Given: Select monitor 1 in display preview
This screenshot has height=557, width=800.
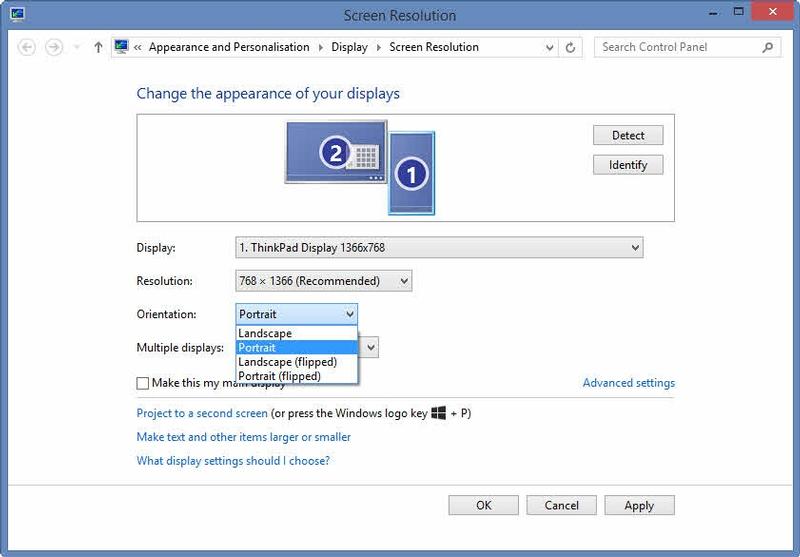Looking at the screenshot, I should pos(411,173).
